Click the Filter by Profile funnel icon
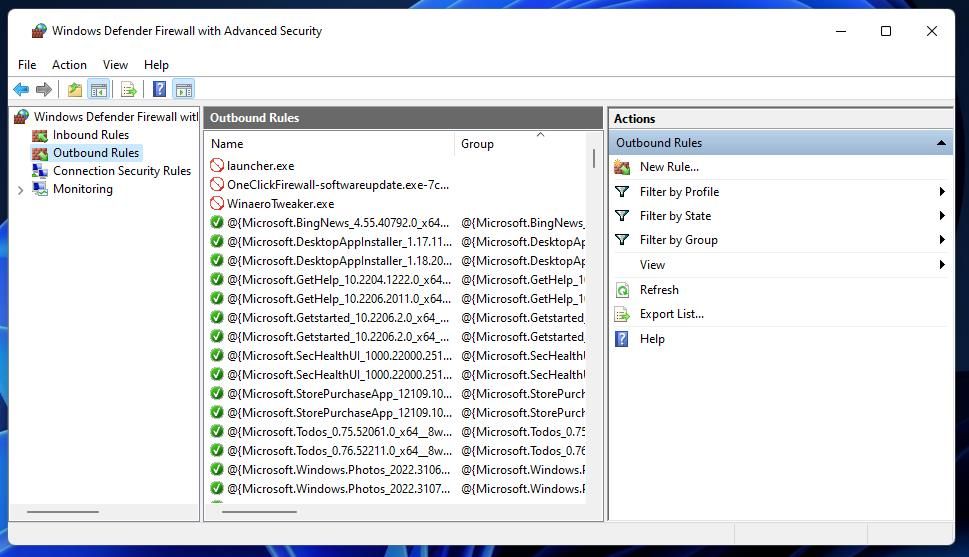Image resolution: width=969 pixels, height=557 pixels. [622, 192]
